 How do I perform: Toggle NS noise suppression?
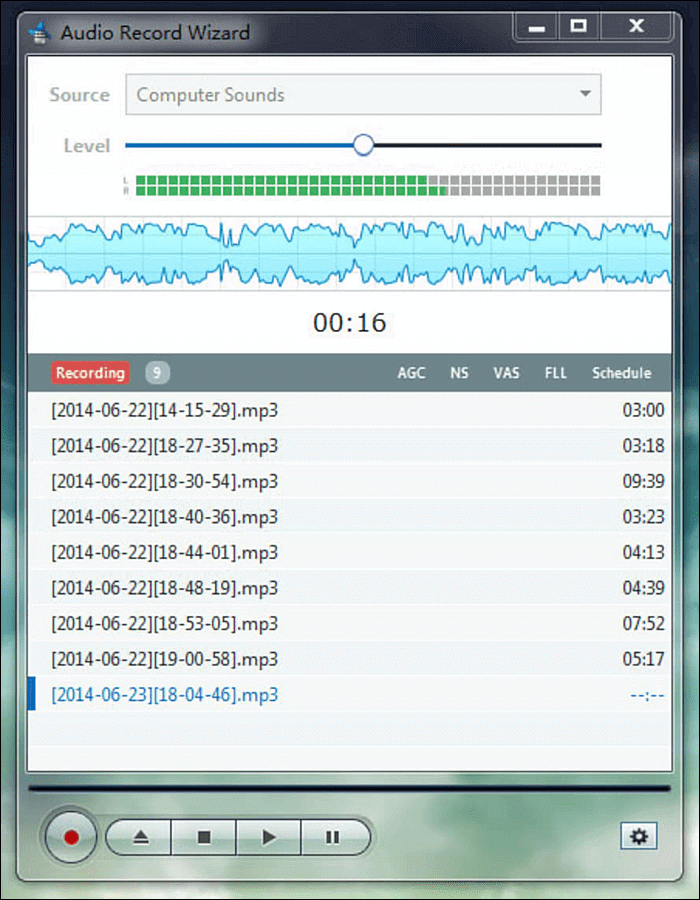[459, 373]
